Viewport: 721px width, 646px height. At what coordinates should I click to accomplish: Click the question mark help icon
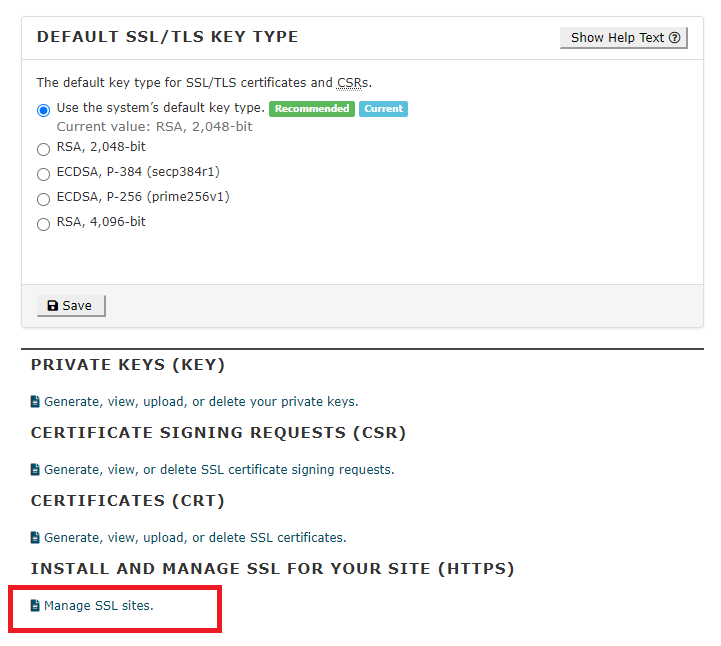[x=675, y=38]
